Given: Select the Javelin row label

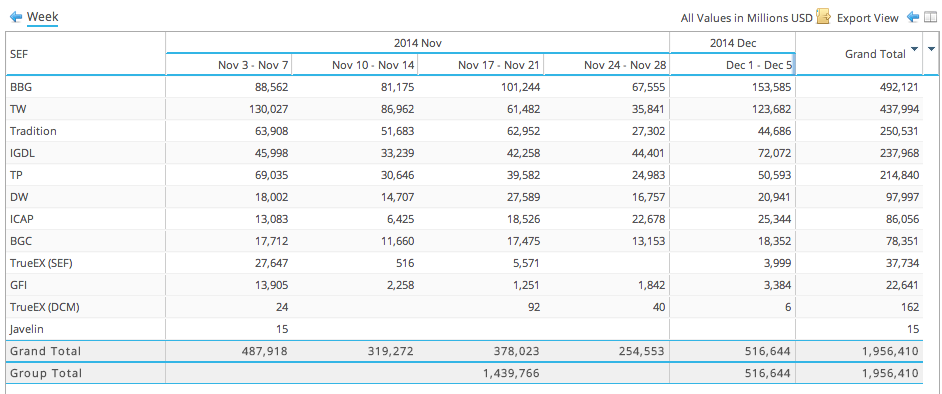Looking at the screenshot, I should [27, 329].
